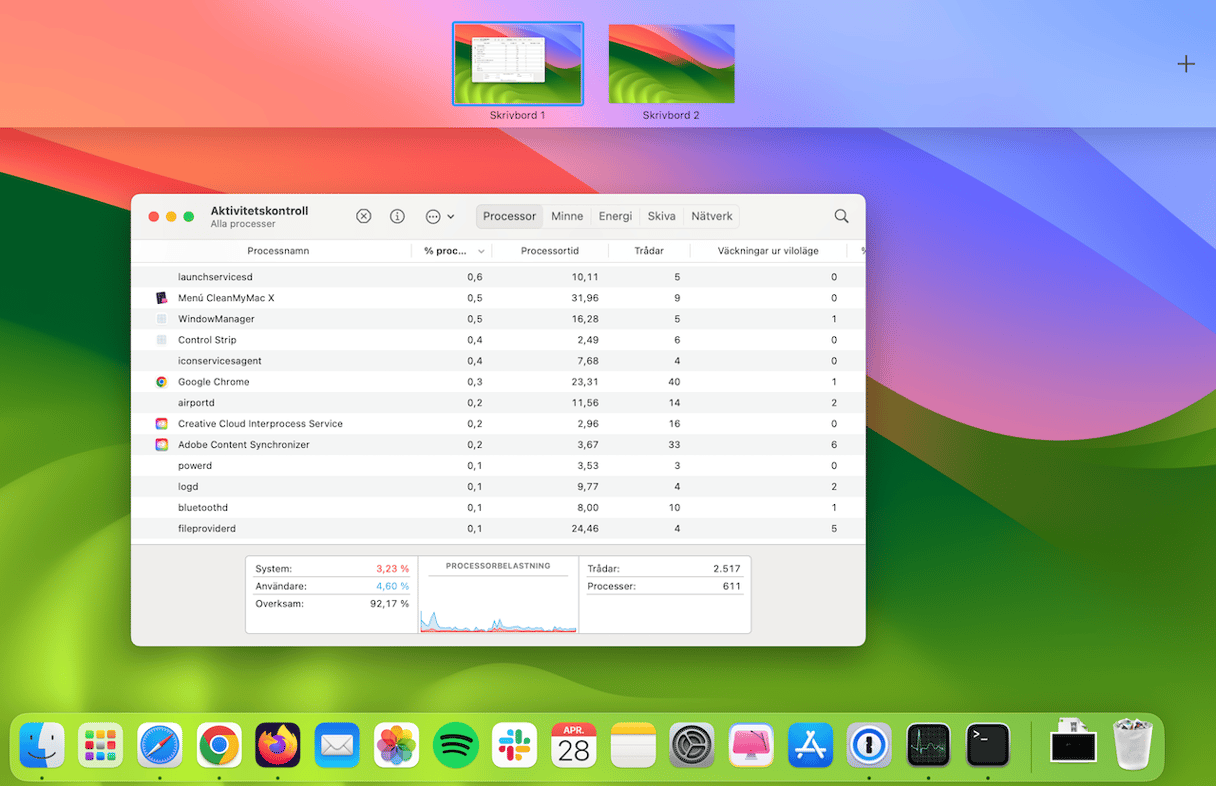Open 1Password in the dock

coord(869,745)
